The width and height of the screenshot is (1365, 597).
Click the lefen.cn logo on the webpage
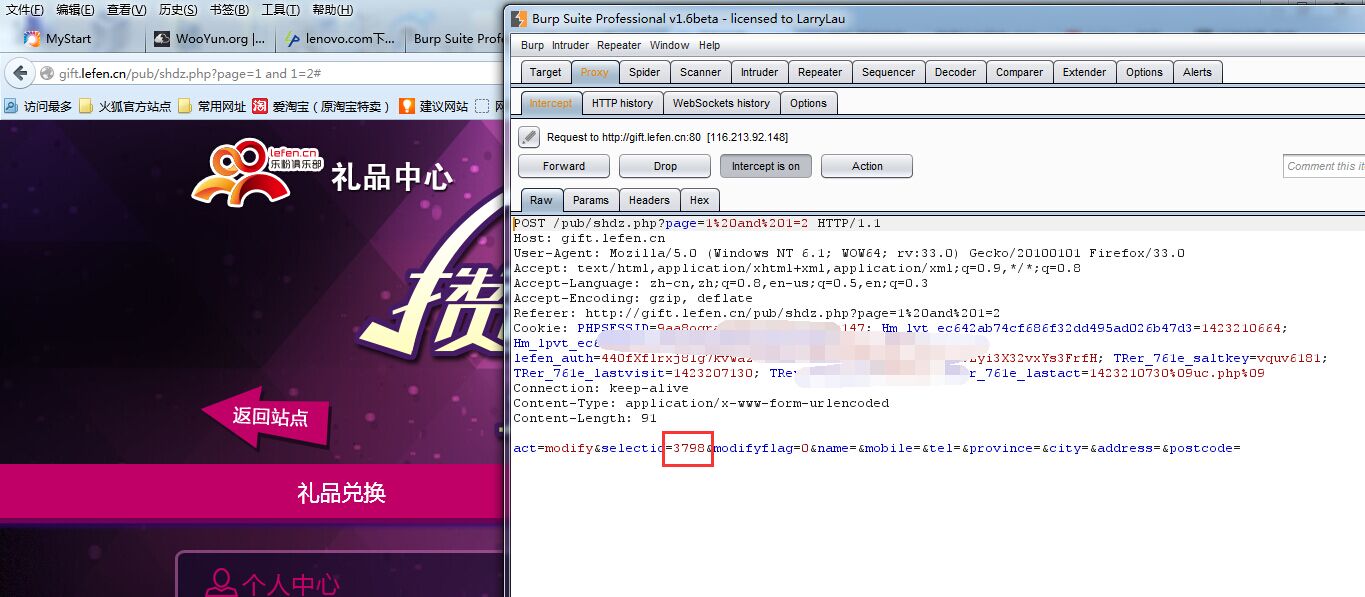tap(258, 173)
